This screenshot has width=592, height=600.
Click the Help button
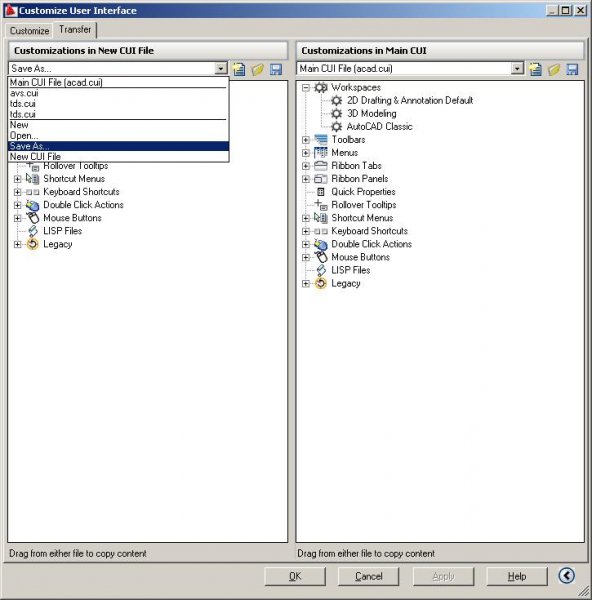click(x=517, y=576)
